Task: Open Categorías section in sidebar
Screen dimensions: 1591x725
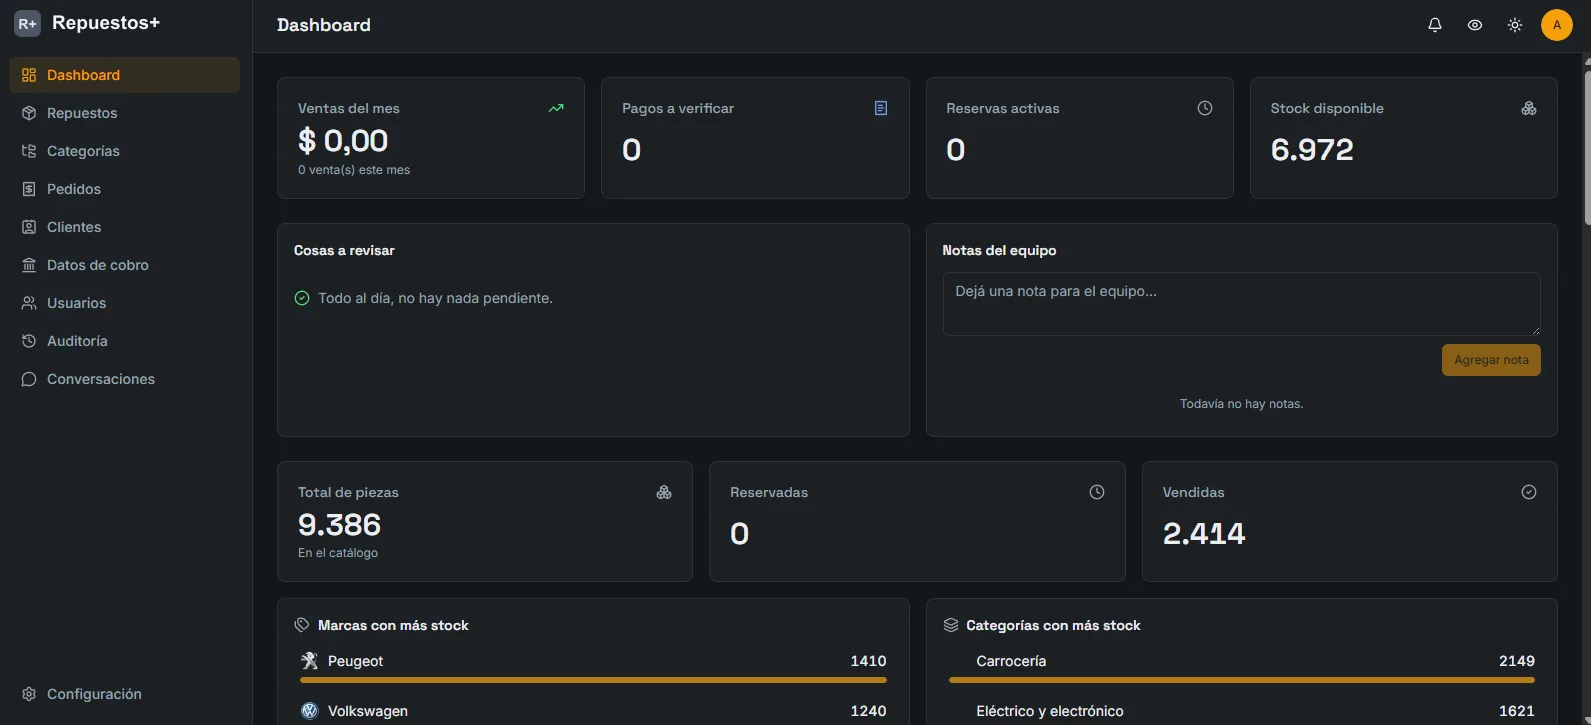Action: (125, 151)
